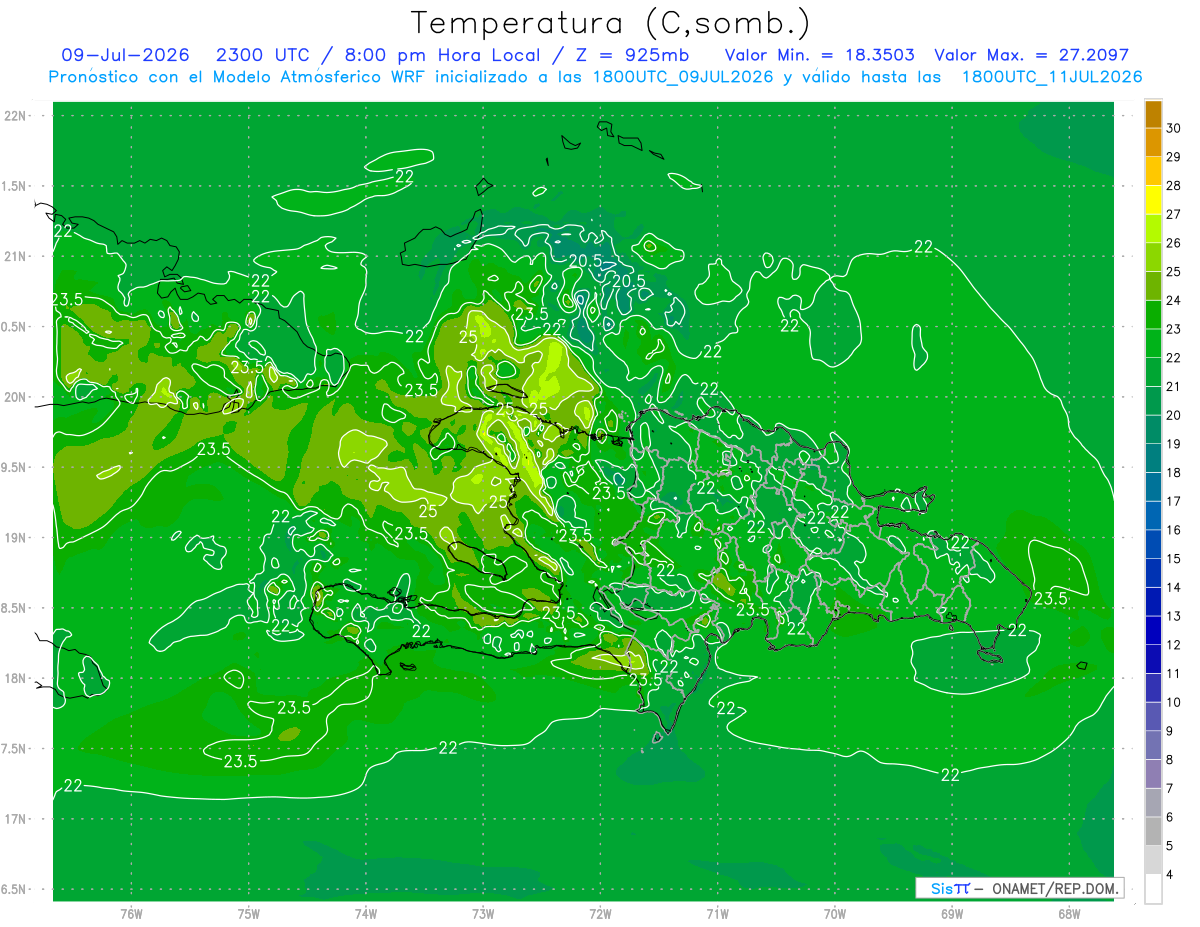1200x927 pixels.
Task: Click the '73W' longitude axis label
Action: click(x=483, y=914)
